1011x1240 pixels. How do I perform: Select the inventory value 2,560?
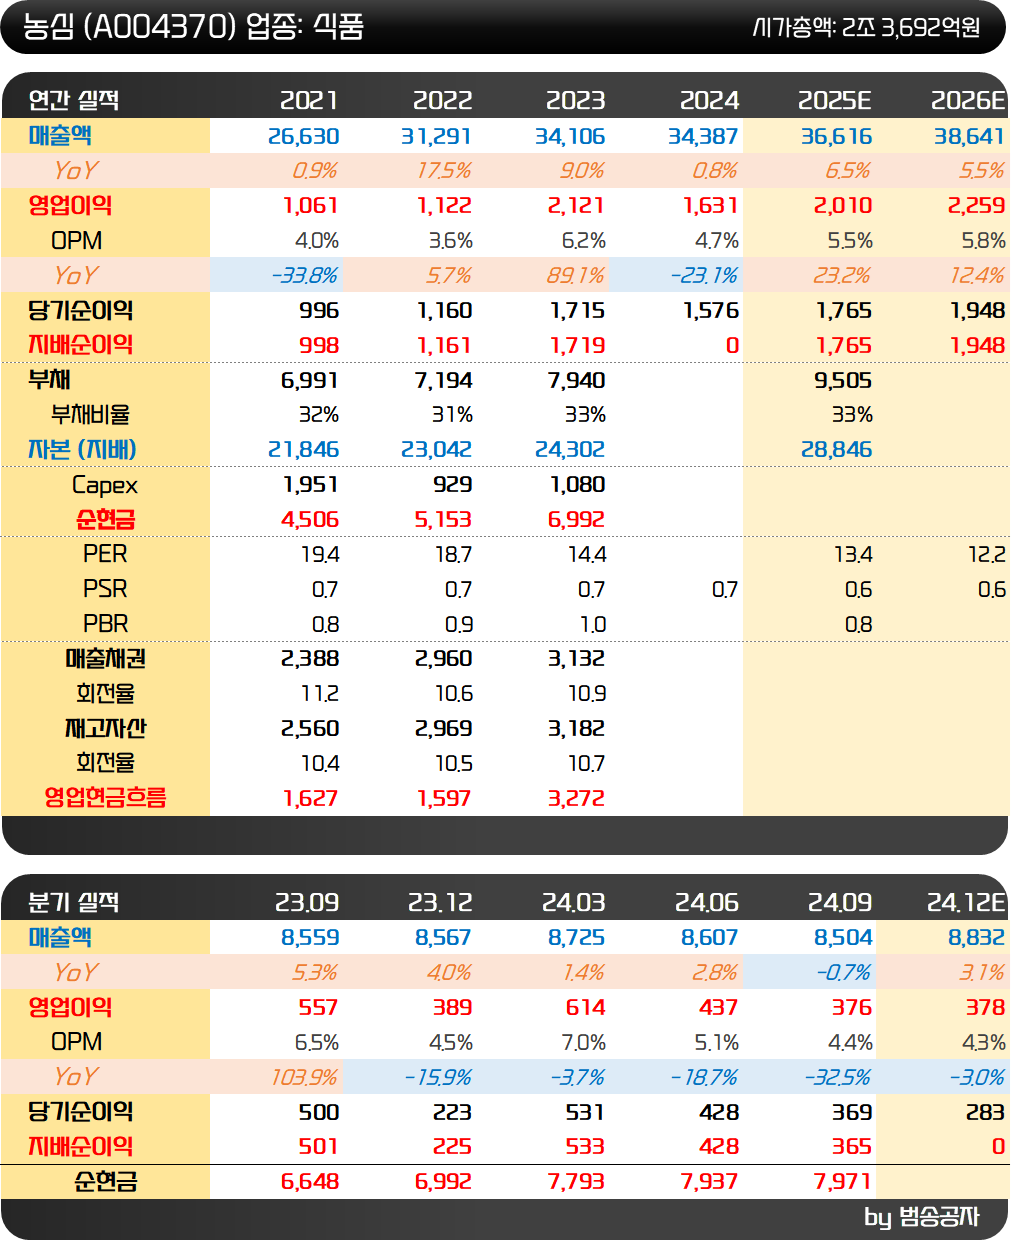point(310,728)
